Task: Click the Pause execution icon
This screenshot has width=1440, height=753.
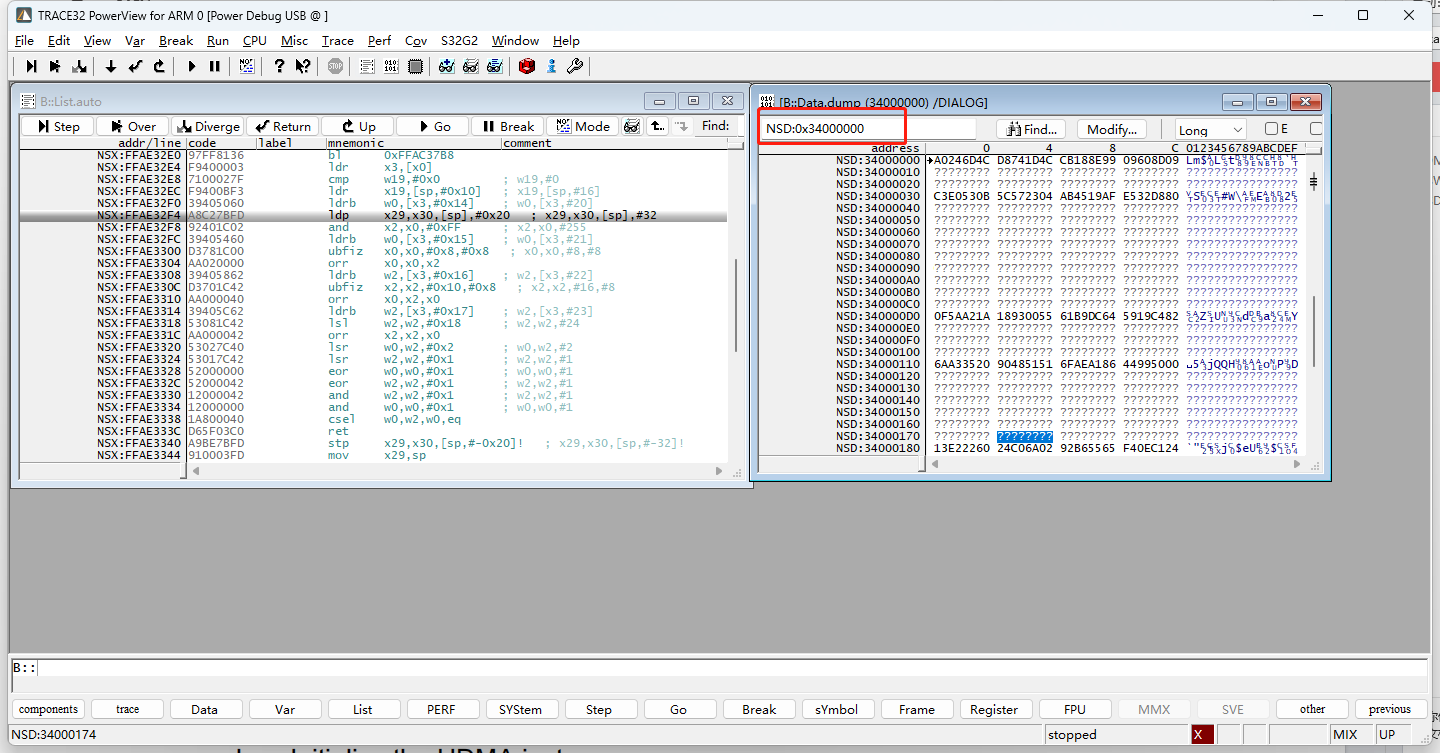Action: pyautogui.click(x=214, y=66)
